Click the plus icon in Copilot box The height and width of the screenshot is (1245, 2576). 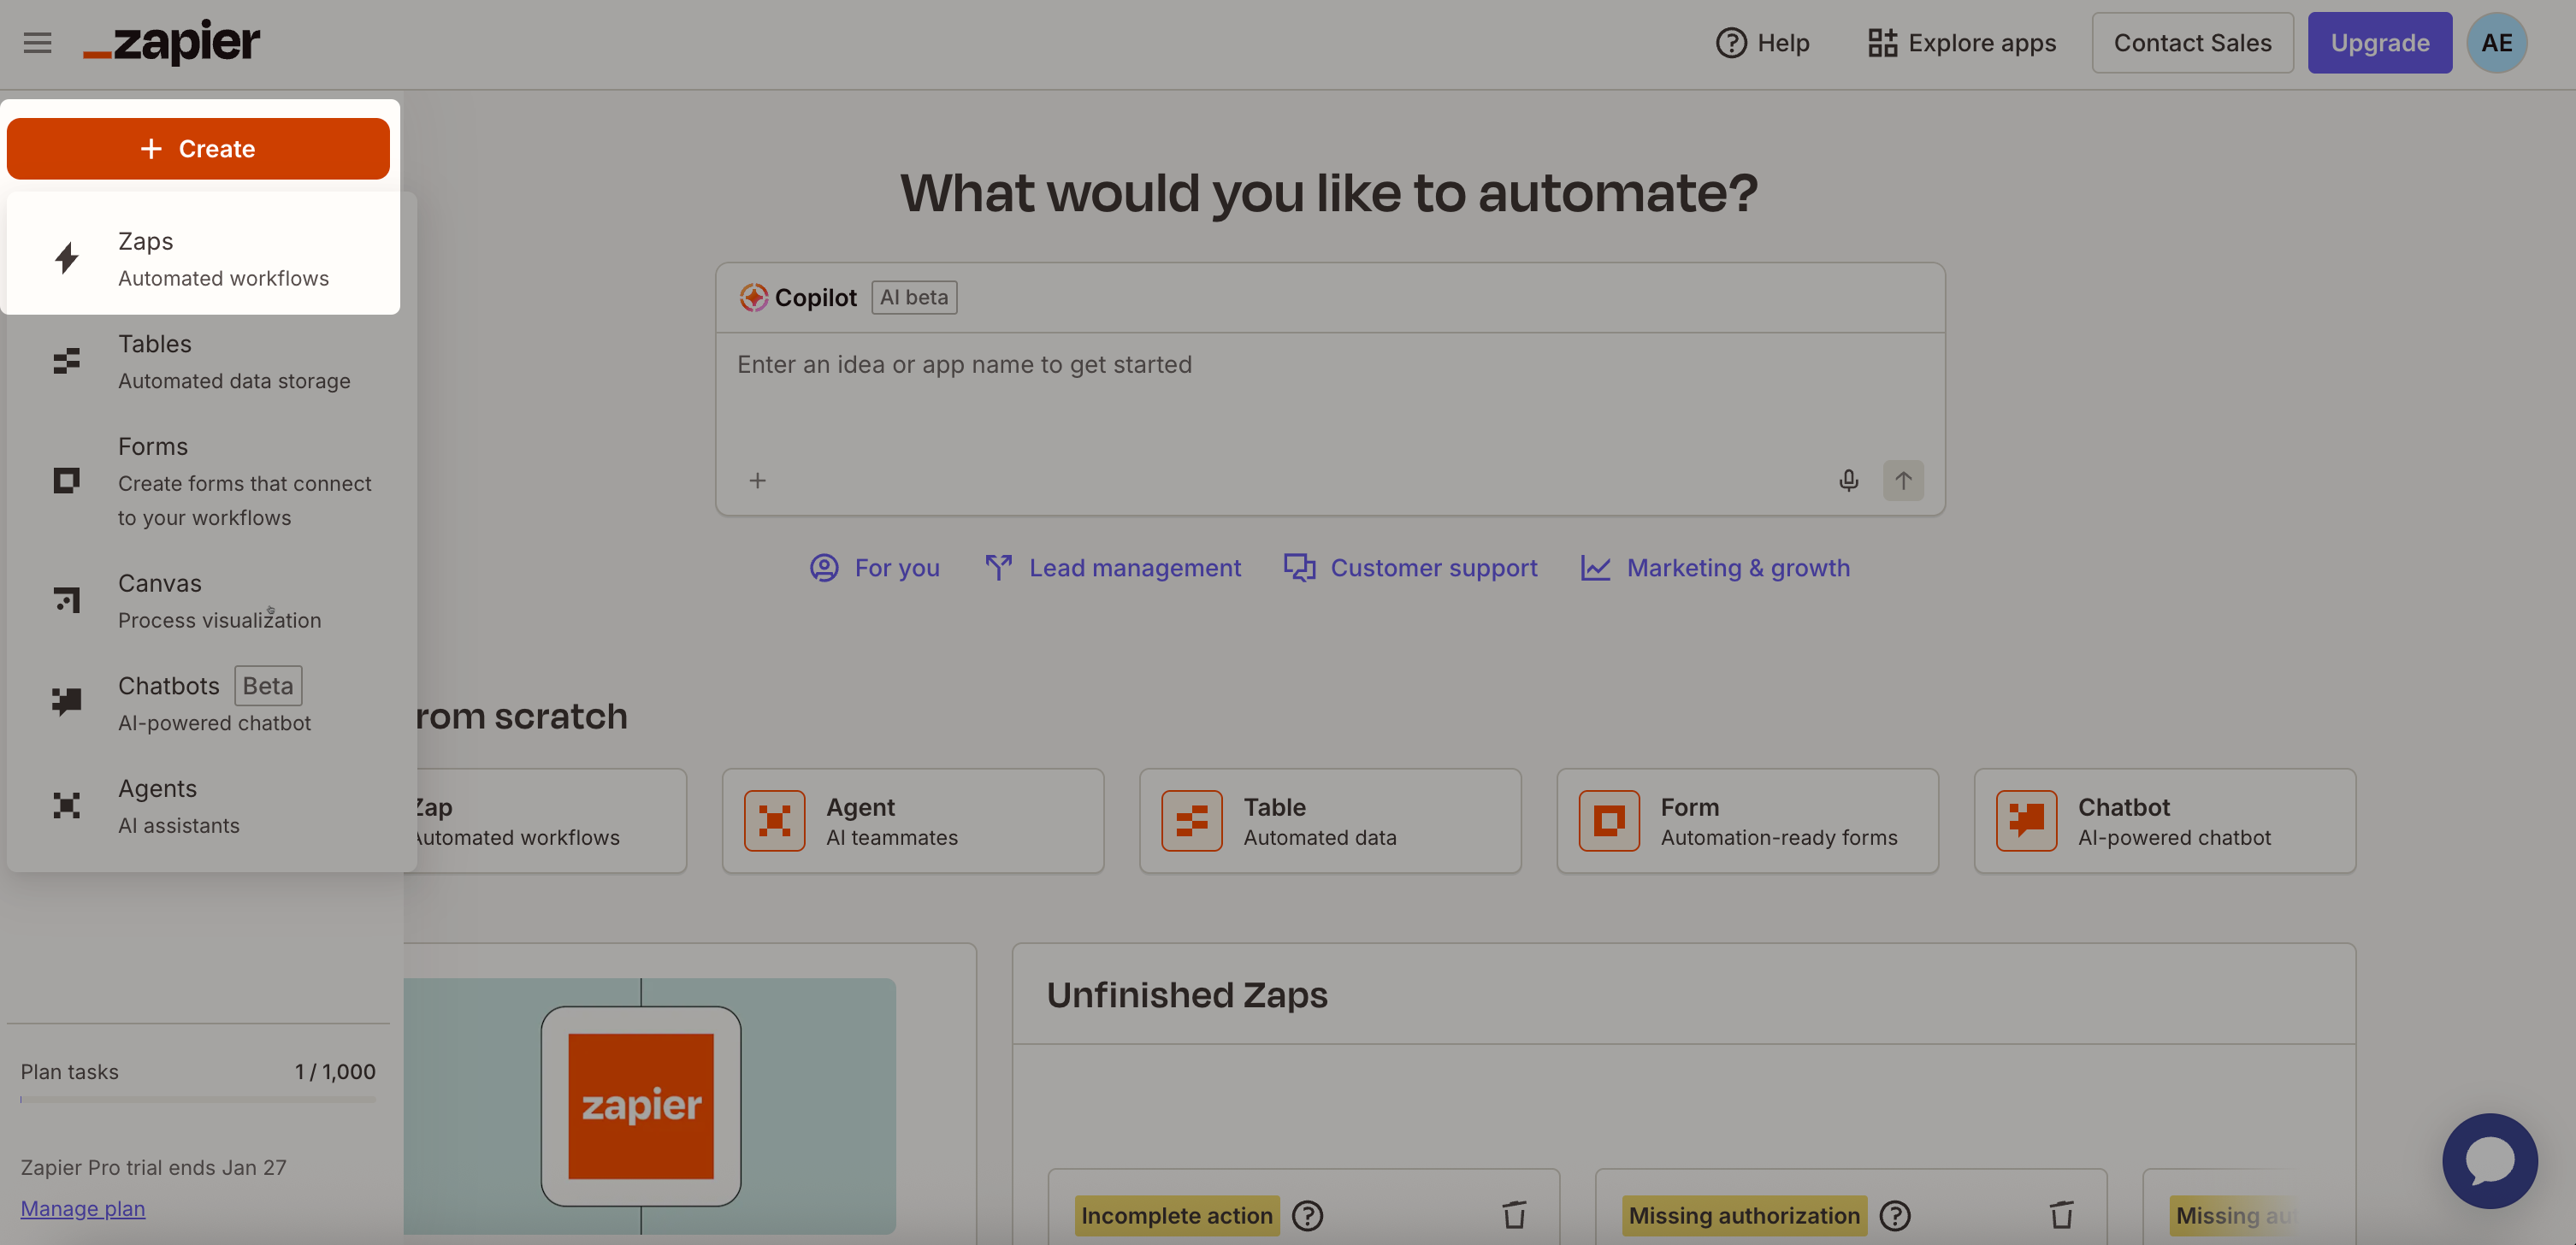point(757,481)
